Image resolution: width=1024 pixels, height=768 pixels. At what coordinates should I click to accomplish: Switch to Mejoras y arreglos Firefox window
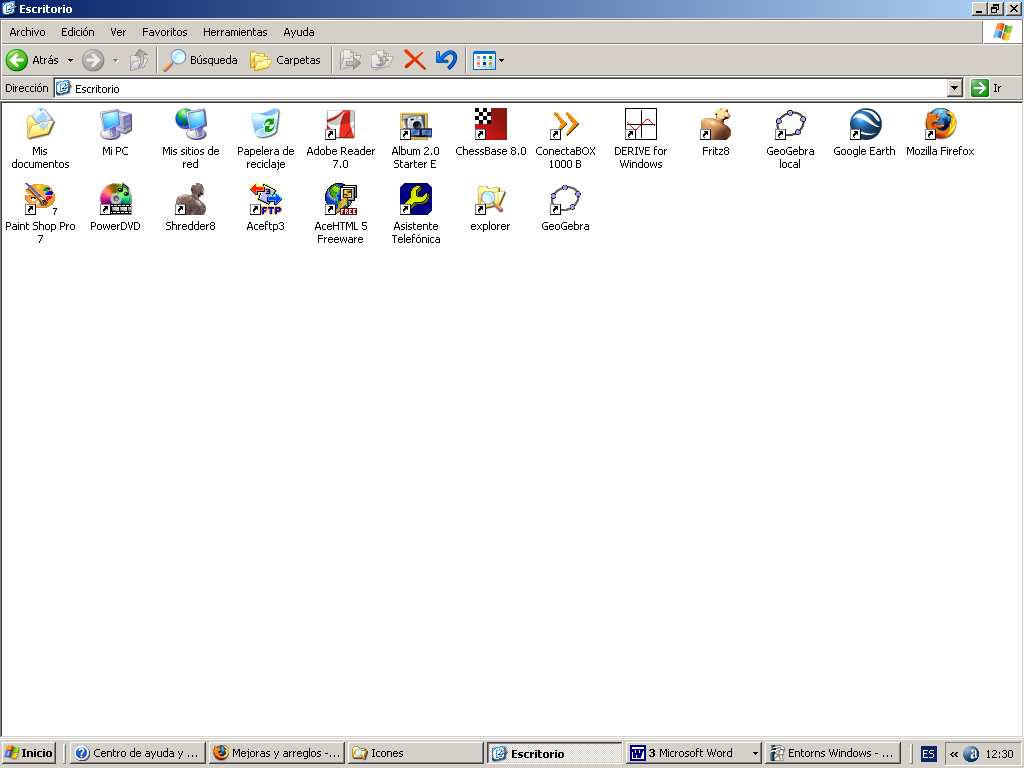pos(278,753)
